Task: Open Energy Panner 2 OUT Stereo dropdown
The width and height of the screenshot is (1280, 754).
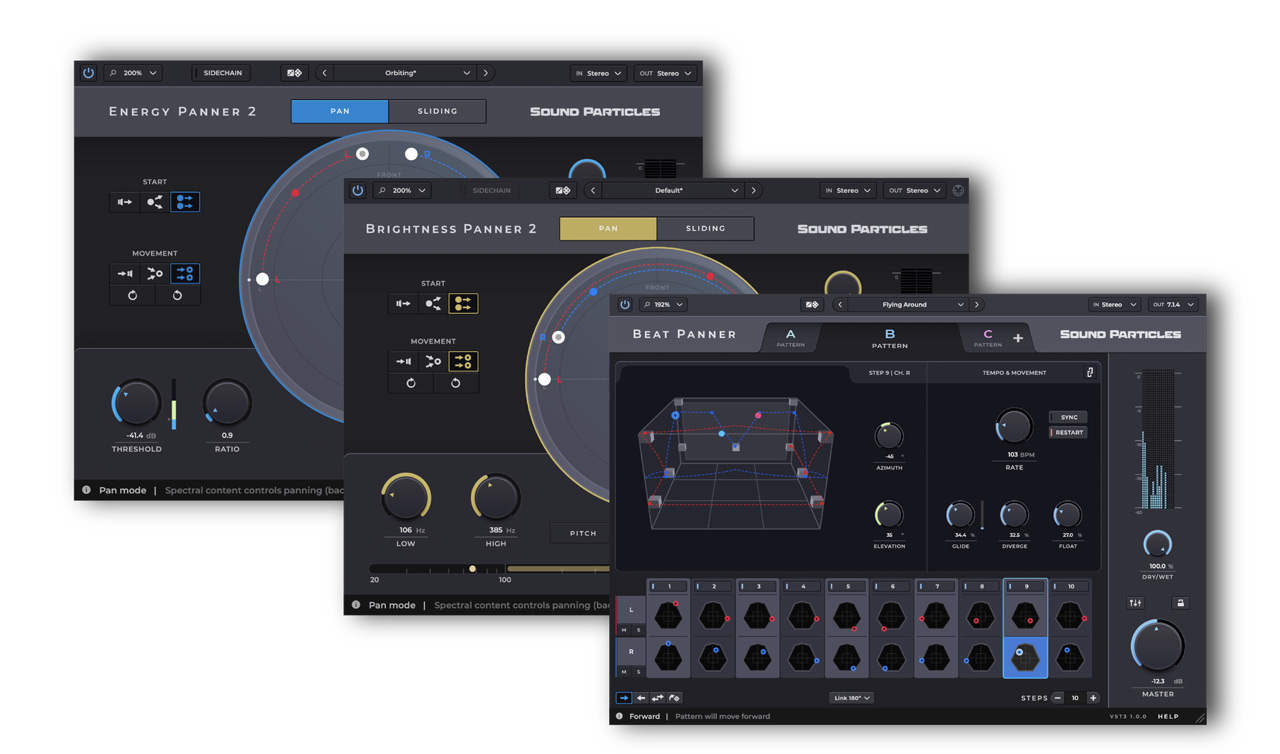Action: [665, 73]
